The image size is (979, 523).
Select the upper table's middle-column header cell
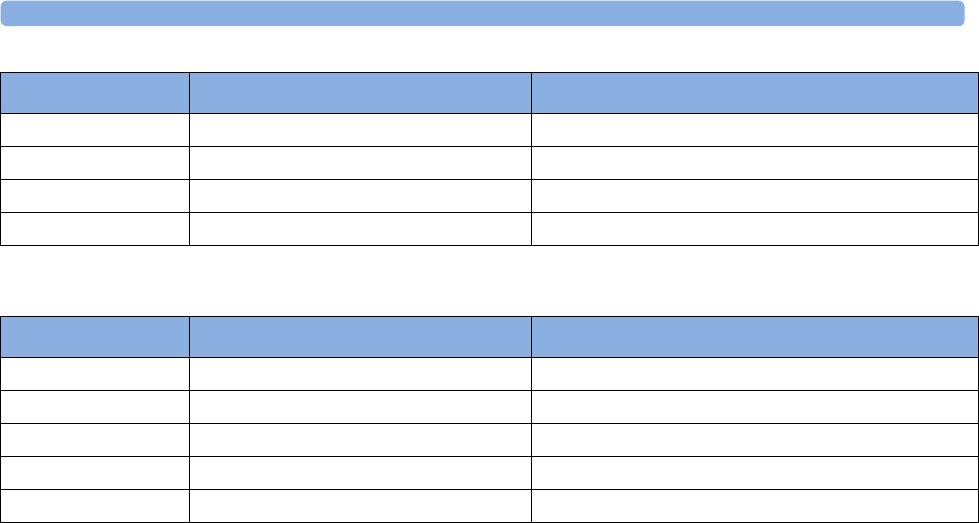coord(360,92)
